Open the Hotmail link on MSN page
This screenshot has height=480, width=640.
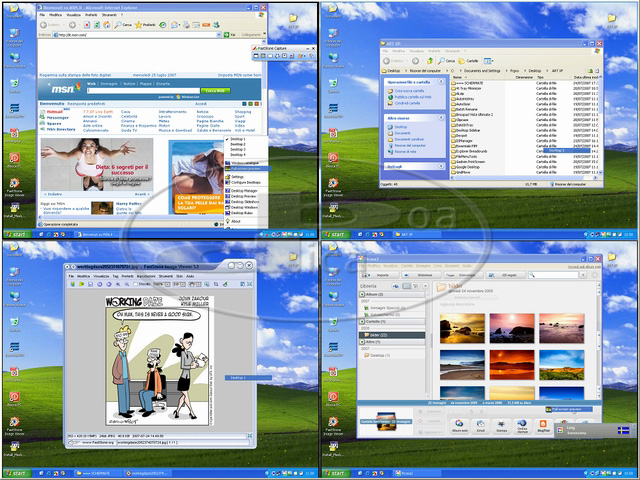pyautogui.click(x=55, y=112)
